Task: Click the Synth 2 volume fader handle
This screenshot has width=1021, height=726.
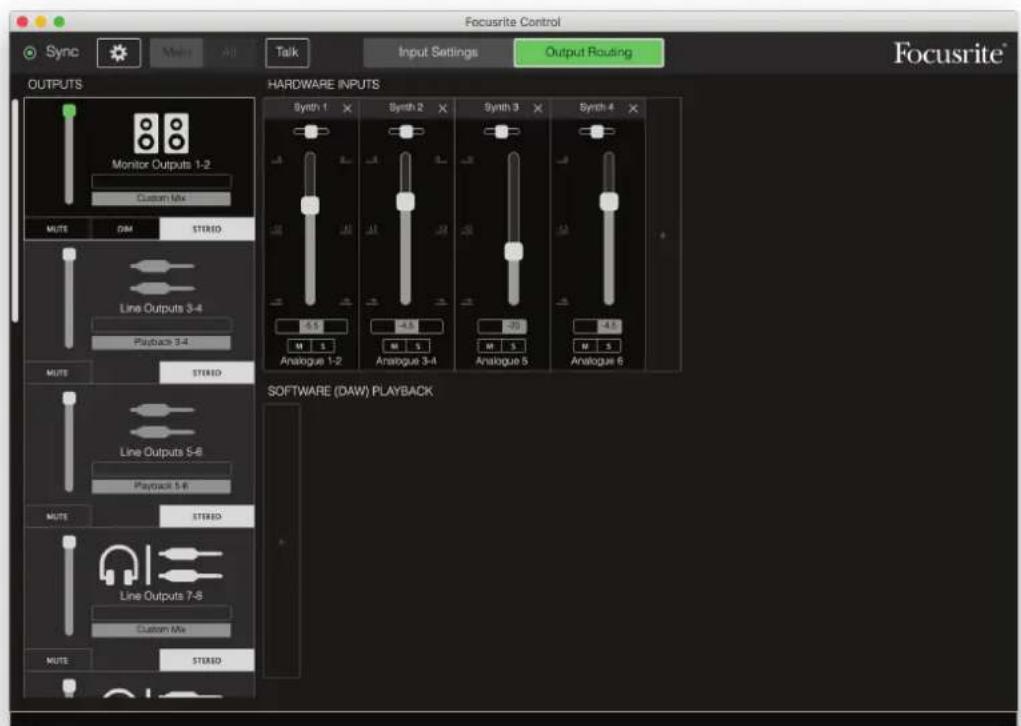Action: [x=406, y=202]
